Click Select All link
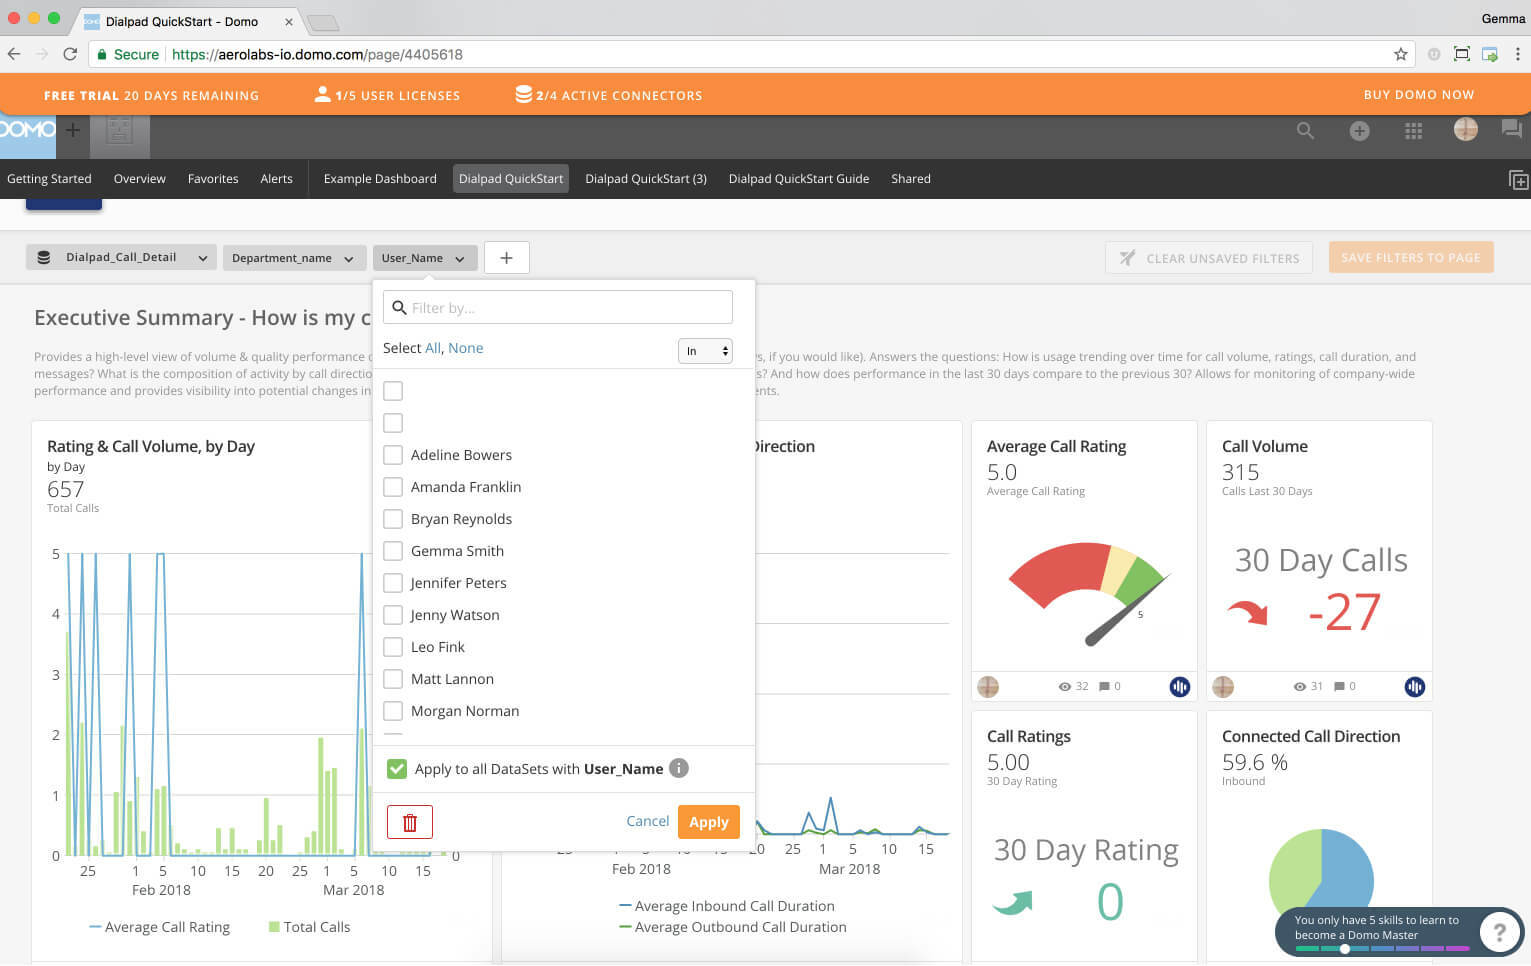The width and height of the screenshot is (1531, 966). (x=432, y=348)
